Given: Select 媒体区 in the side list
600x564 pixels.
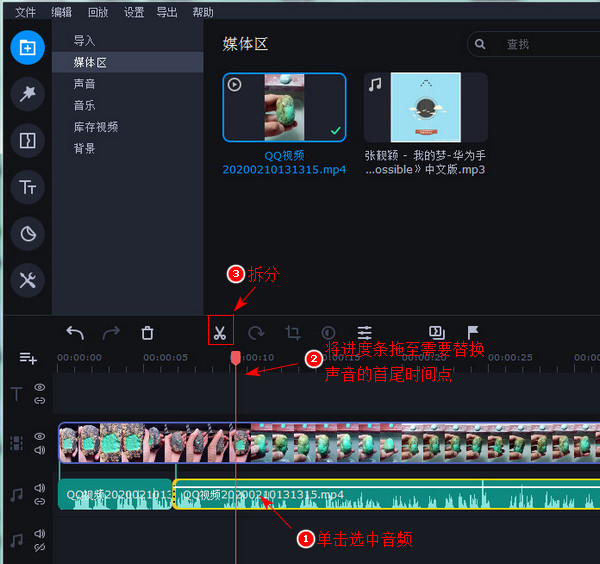Looking at the screenshot, I should (x=127, y=62).
